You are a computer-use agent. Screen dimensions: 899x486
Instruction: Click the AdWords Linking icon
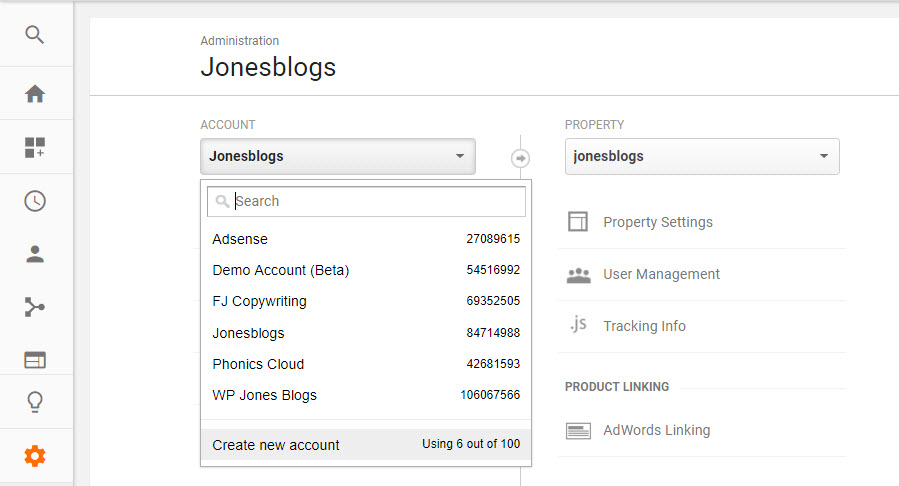pos(578,430)
